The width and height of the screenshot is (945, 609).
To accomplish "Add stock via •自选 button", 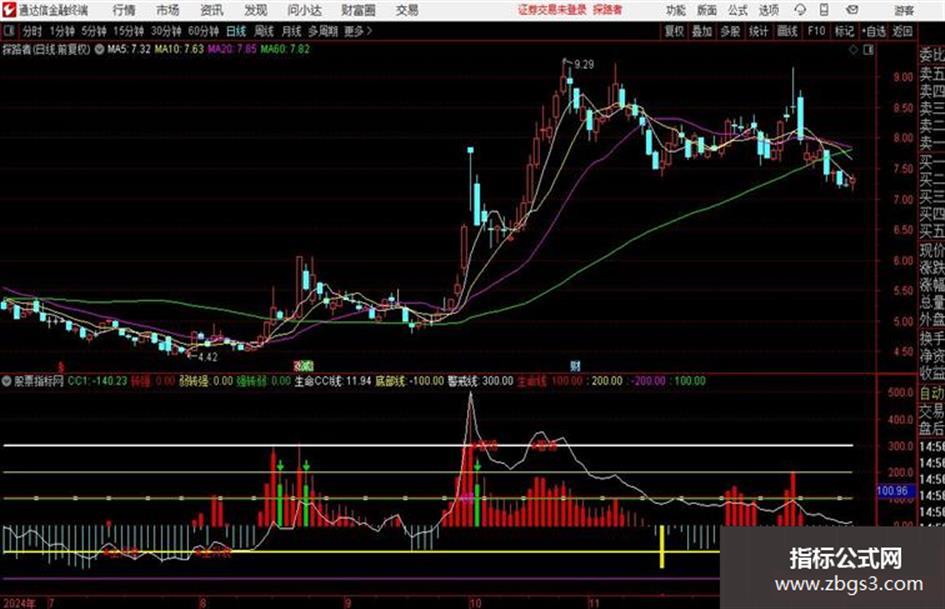I will point(873,31).
